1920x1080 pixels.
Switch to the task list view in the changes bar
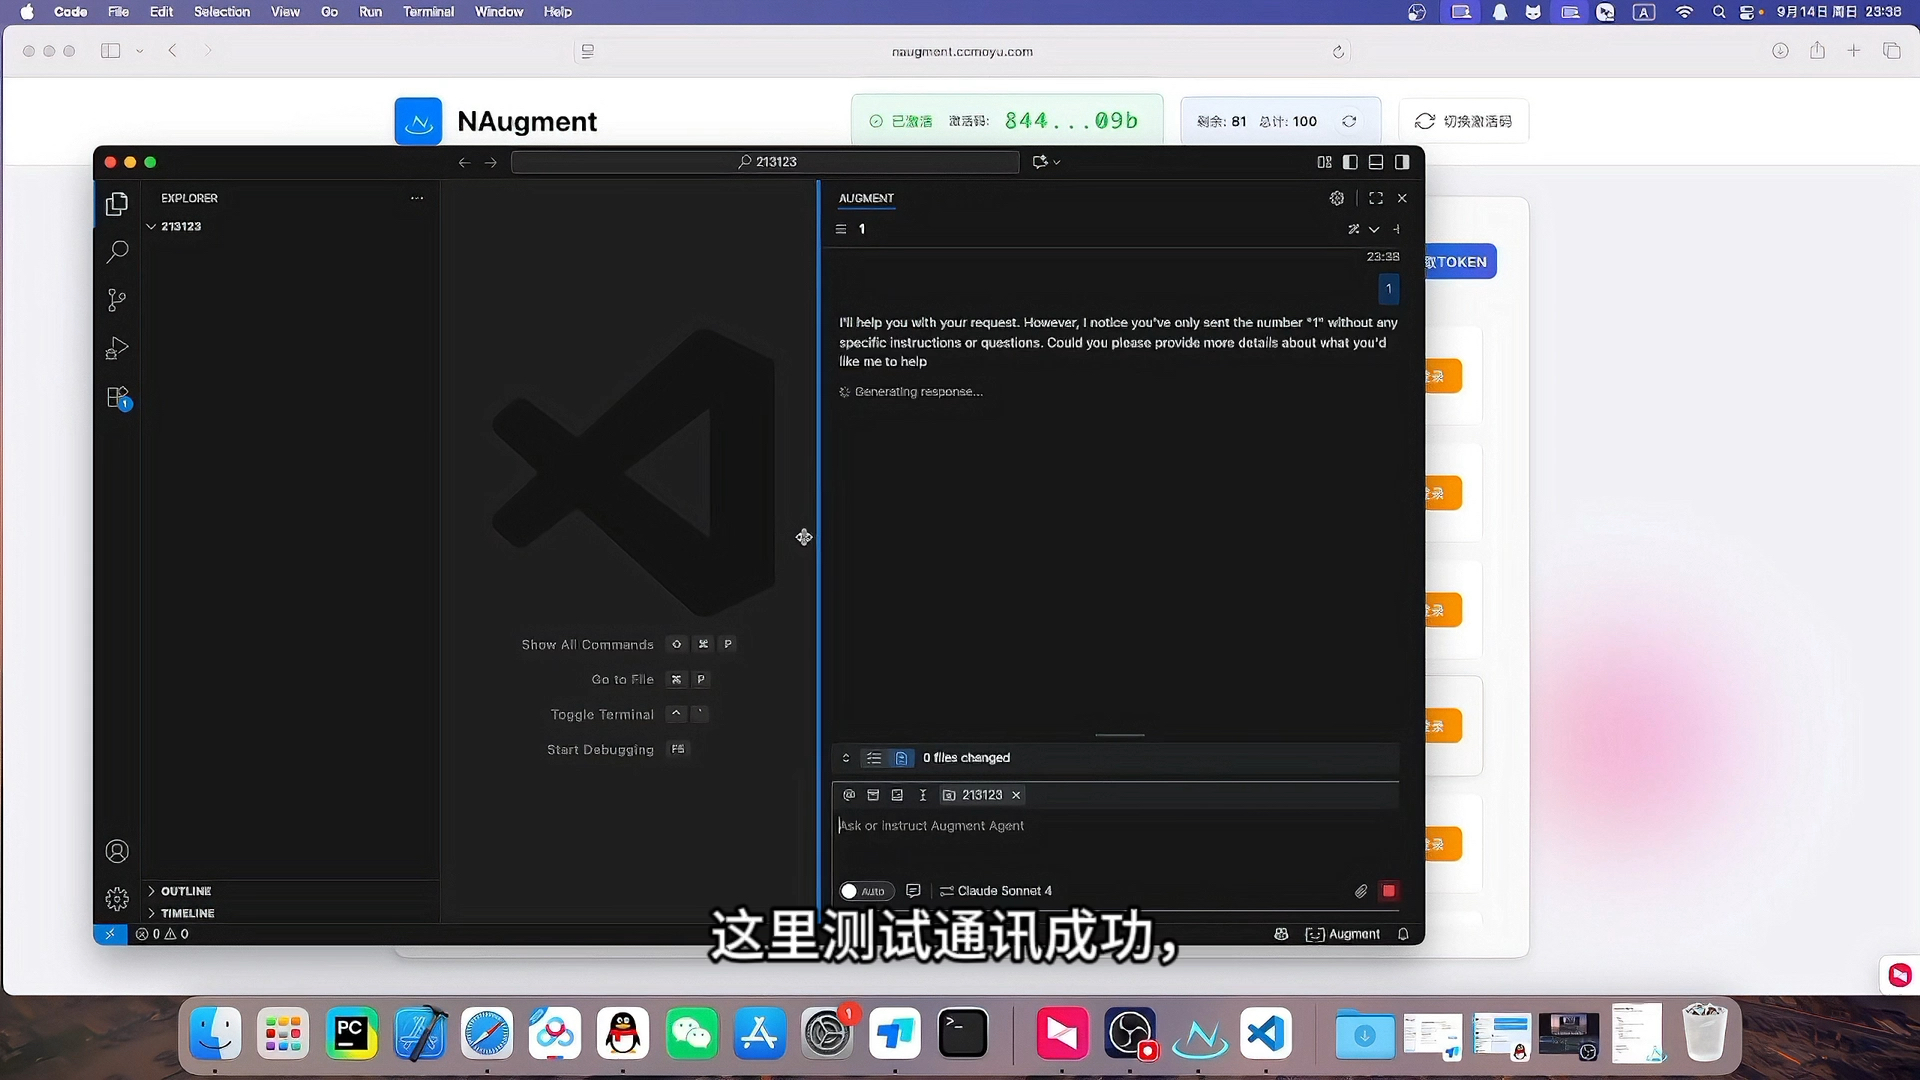coord(873,758)
